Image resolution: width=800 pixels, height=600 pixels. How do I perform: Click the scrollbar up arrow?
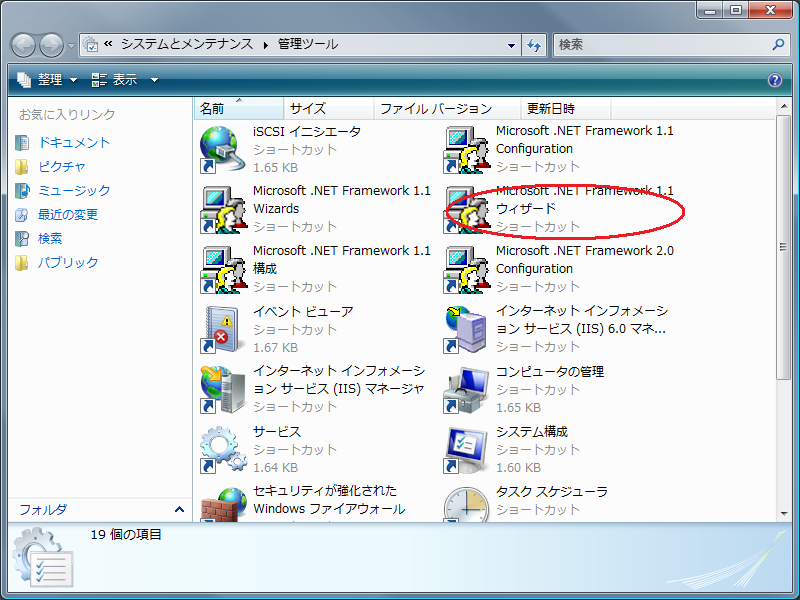(x=784, y=106)
